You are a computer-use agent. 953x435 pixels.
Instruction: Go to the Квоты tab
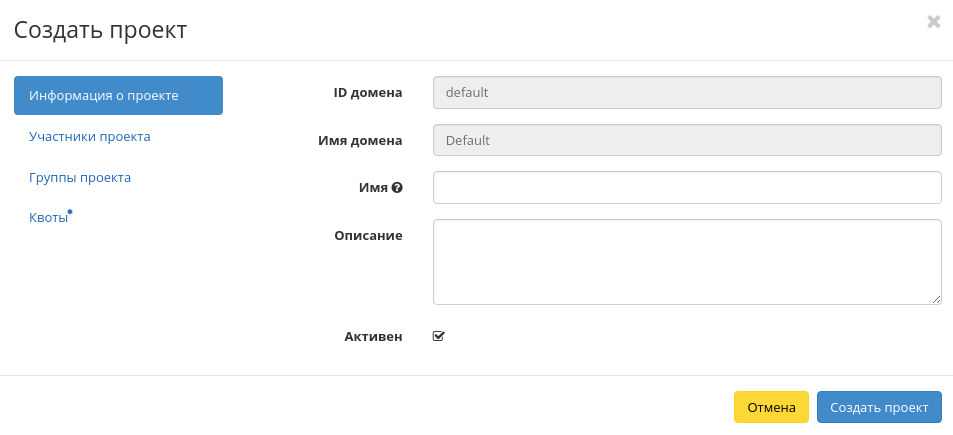(49, 218)
